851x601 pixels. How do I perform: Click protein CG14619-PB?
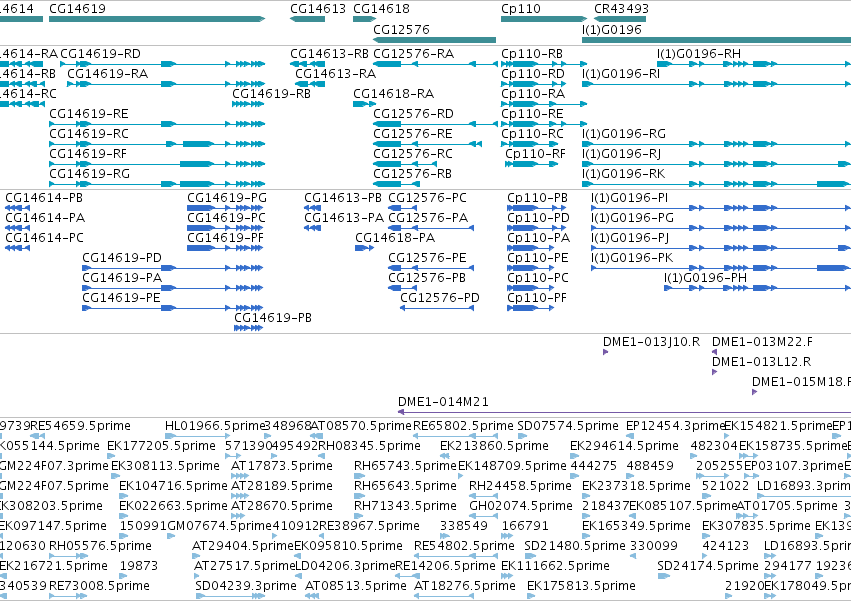click(x=249, y=328)
